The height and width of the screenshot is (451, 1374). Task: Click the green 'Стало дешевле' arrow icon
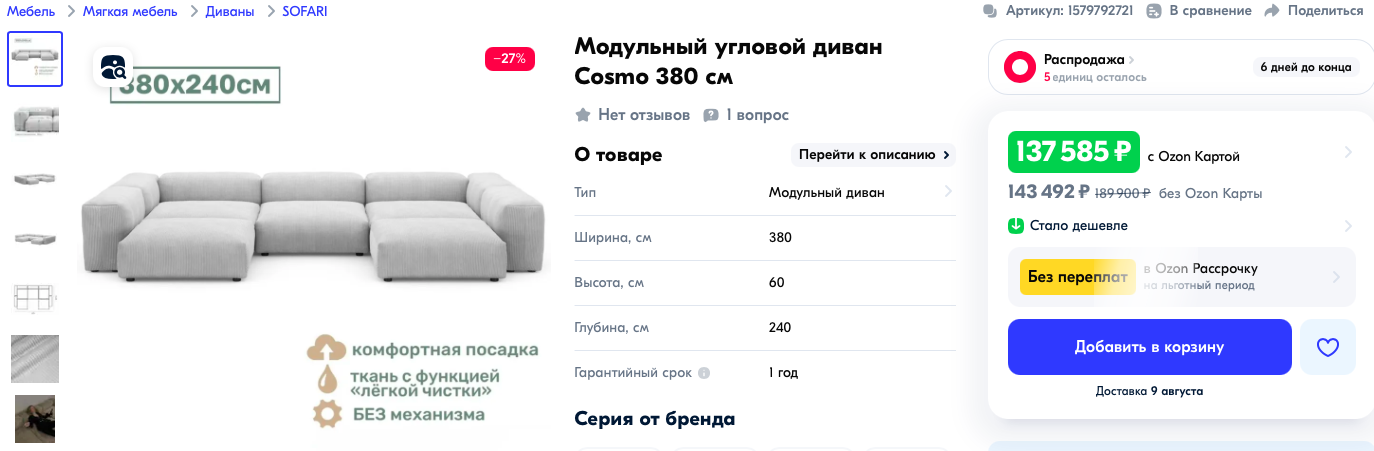pos(1016,225)
